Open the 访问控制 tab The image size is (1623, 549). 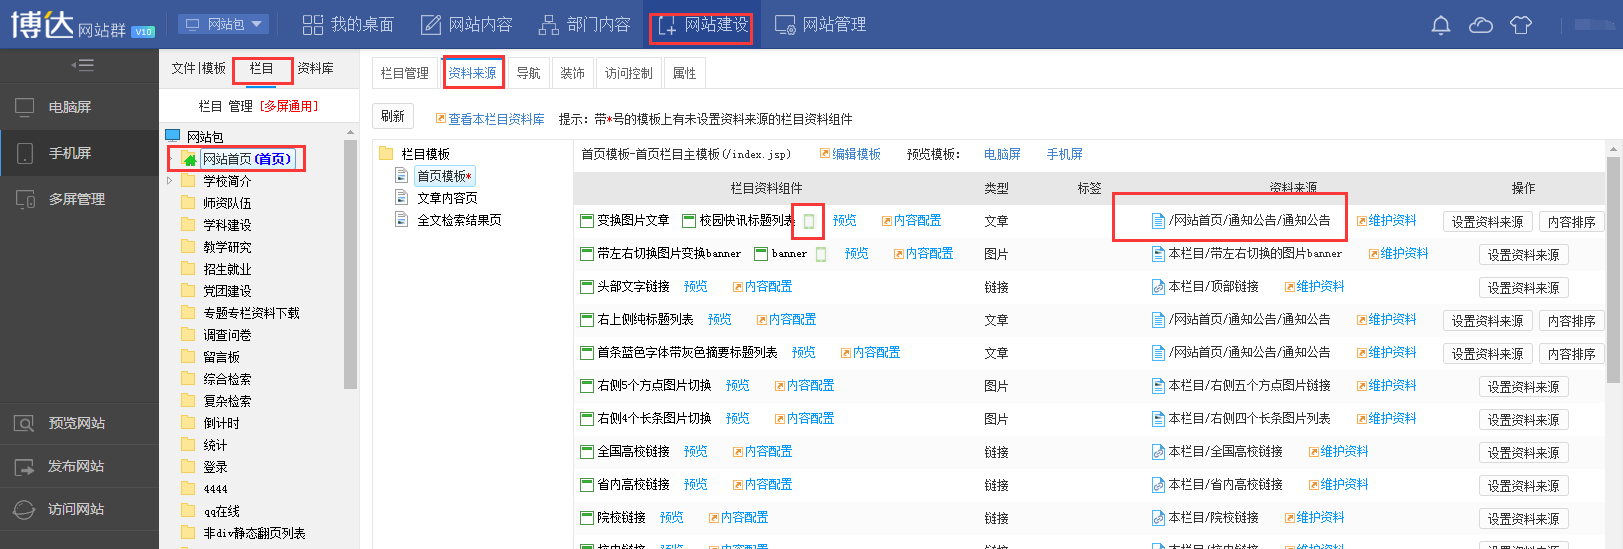pyautogui.click(x=628, y=73)
